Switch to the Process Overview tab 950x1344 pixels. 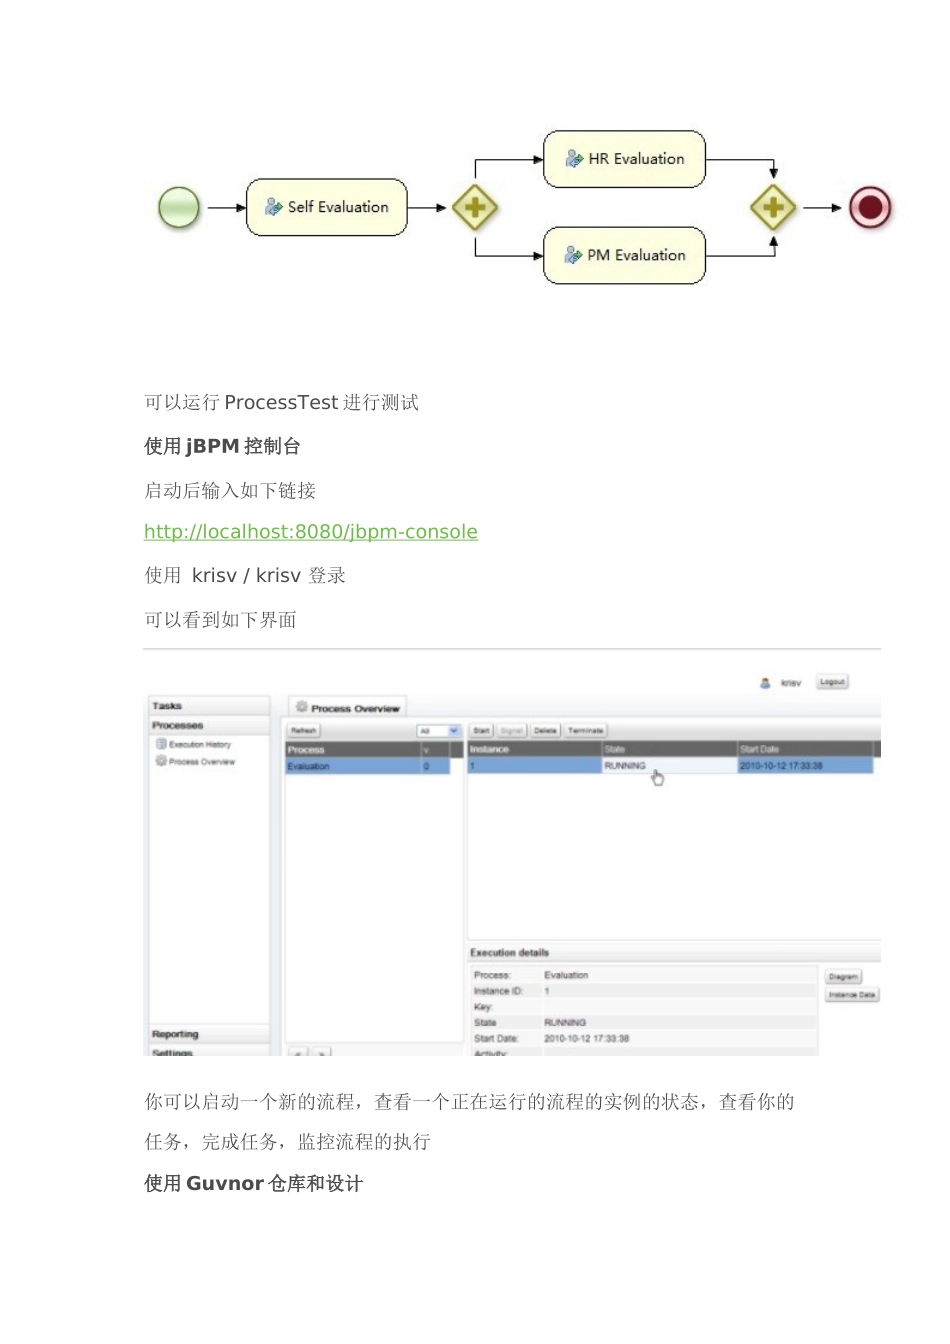348,707
